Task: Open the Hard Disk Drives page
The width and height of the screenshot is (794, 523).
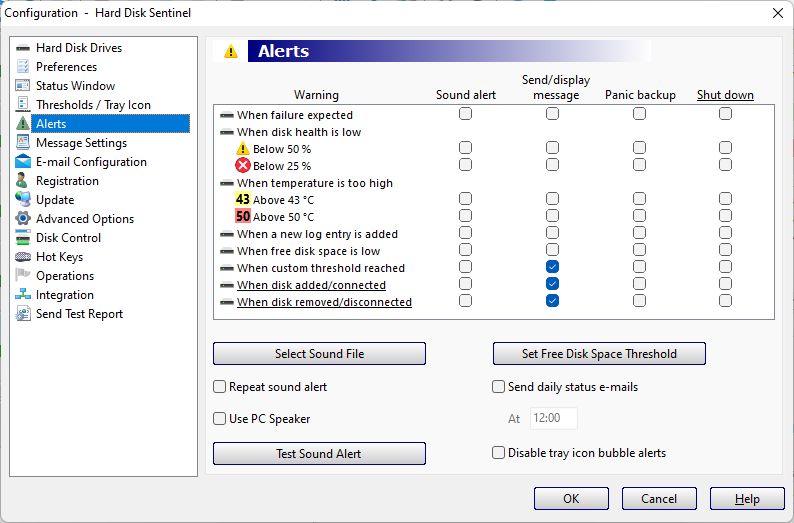Action: [79, 48]
